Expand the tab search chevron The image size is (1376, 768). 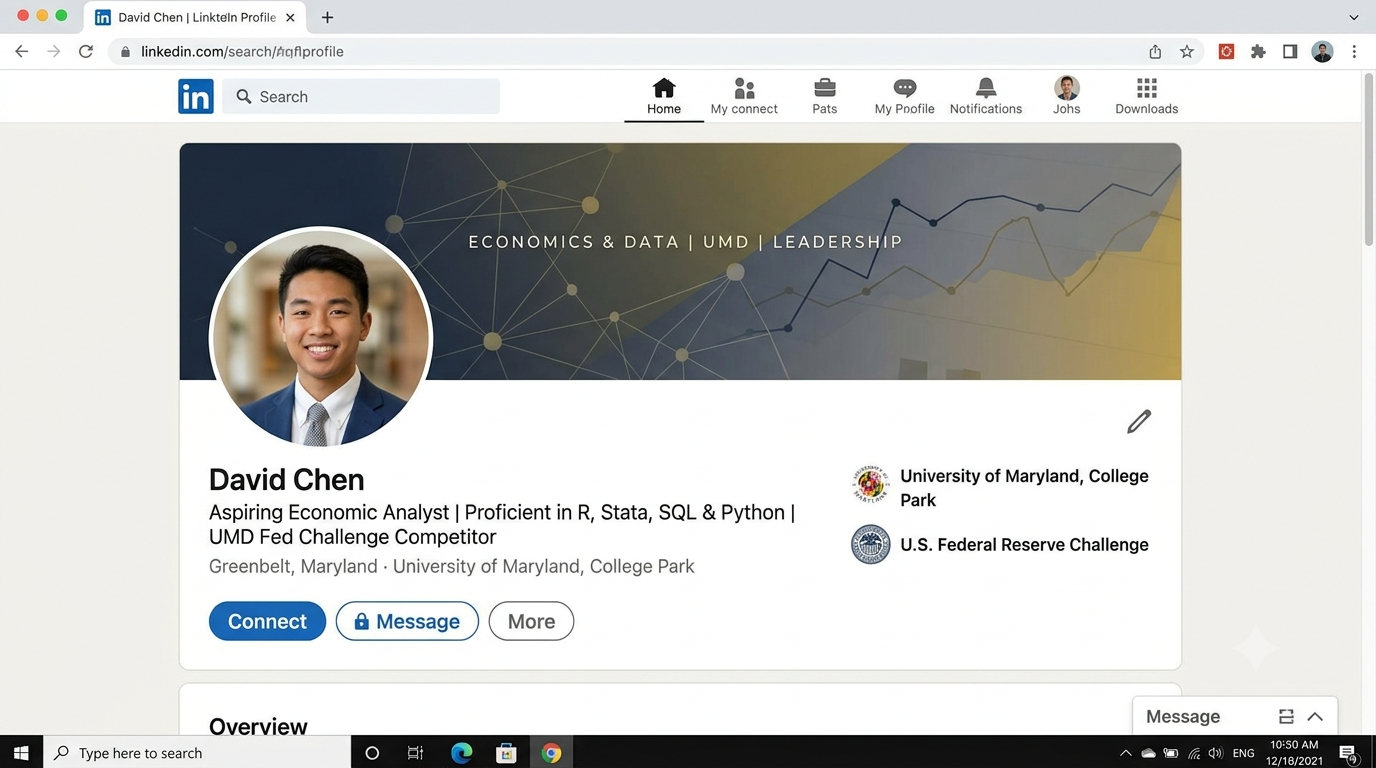[1354, 17]
